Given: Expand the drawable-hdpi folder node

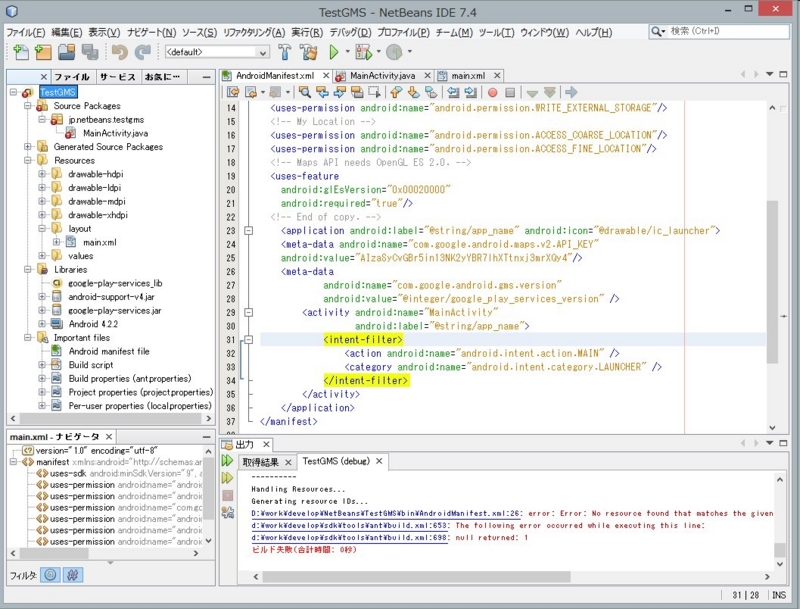Looking at the screenshot, I should coord(42,173).
